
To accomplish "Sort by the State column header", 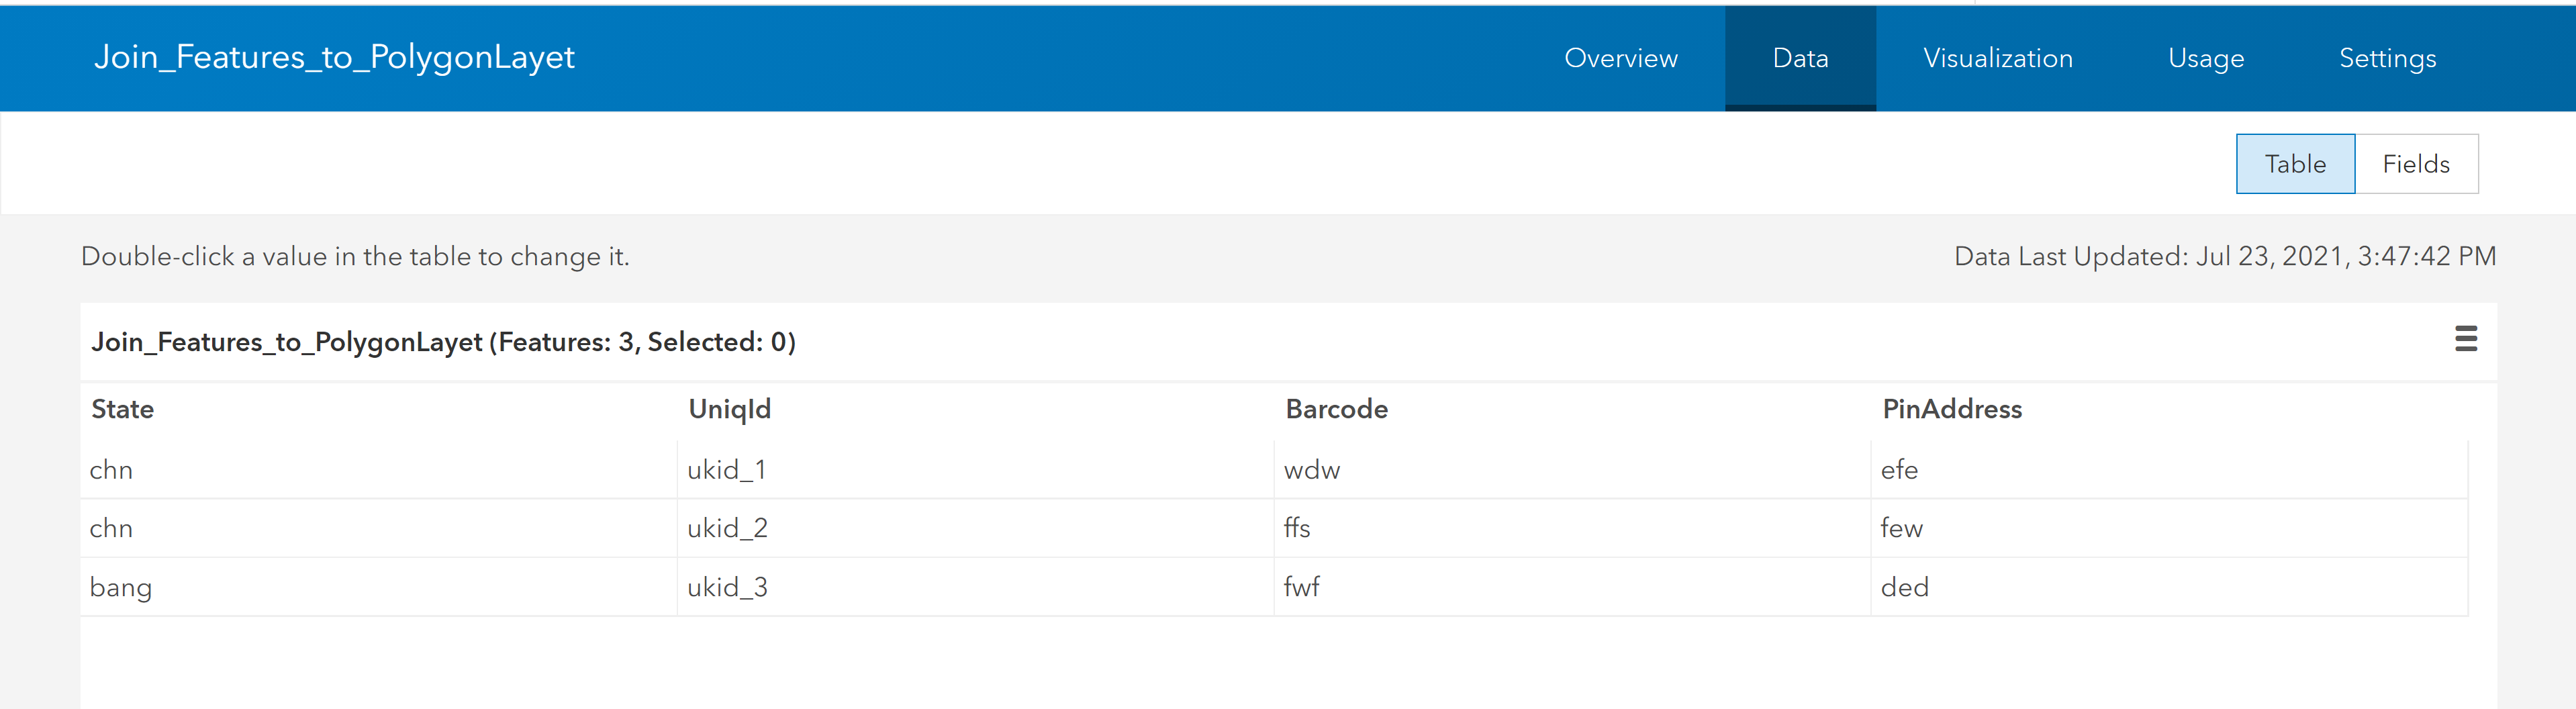I will (123, 409).
